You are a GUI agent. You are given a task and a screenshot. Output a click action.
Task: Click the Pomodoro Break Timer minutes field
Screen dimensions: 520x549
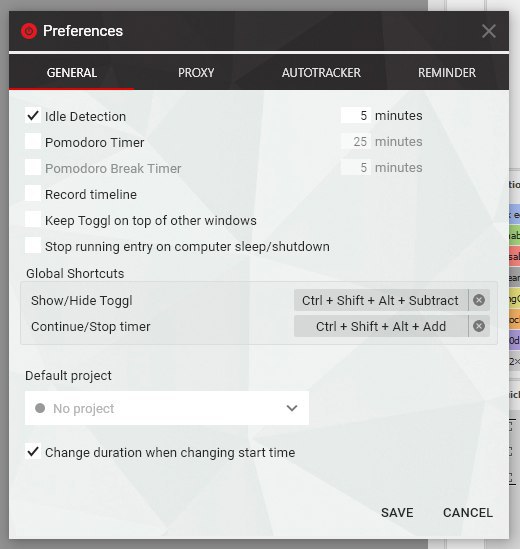coord(356,167)
